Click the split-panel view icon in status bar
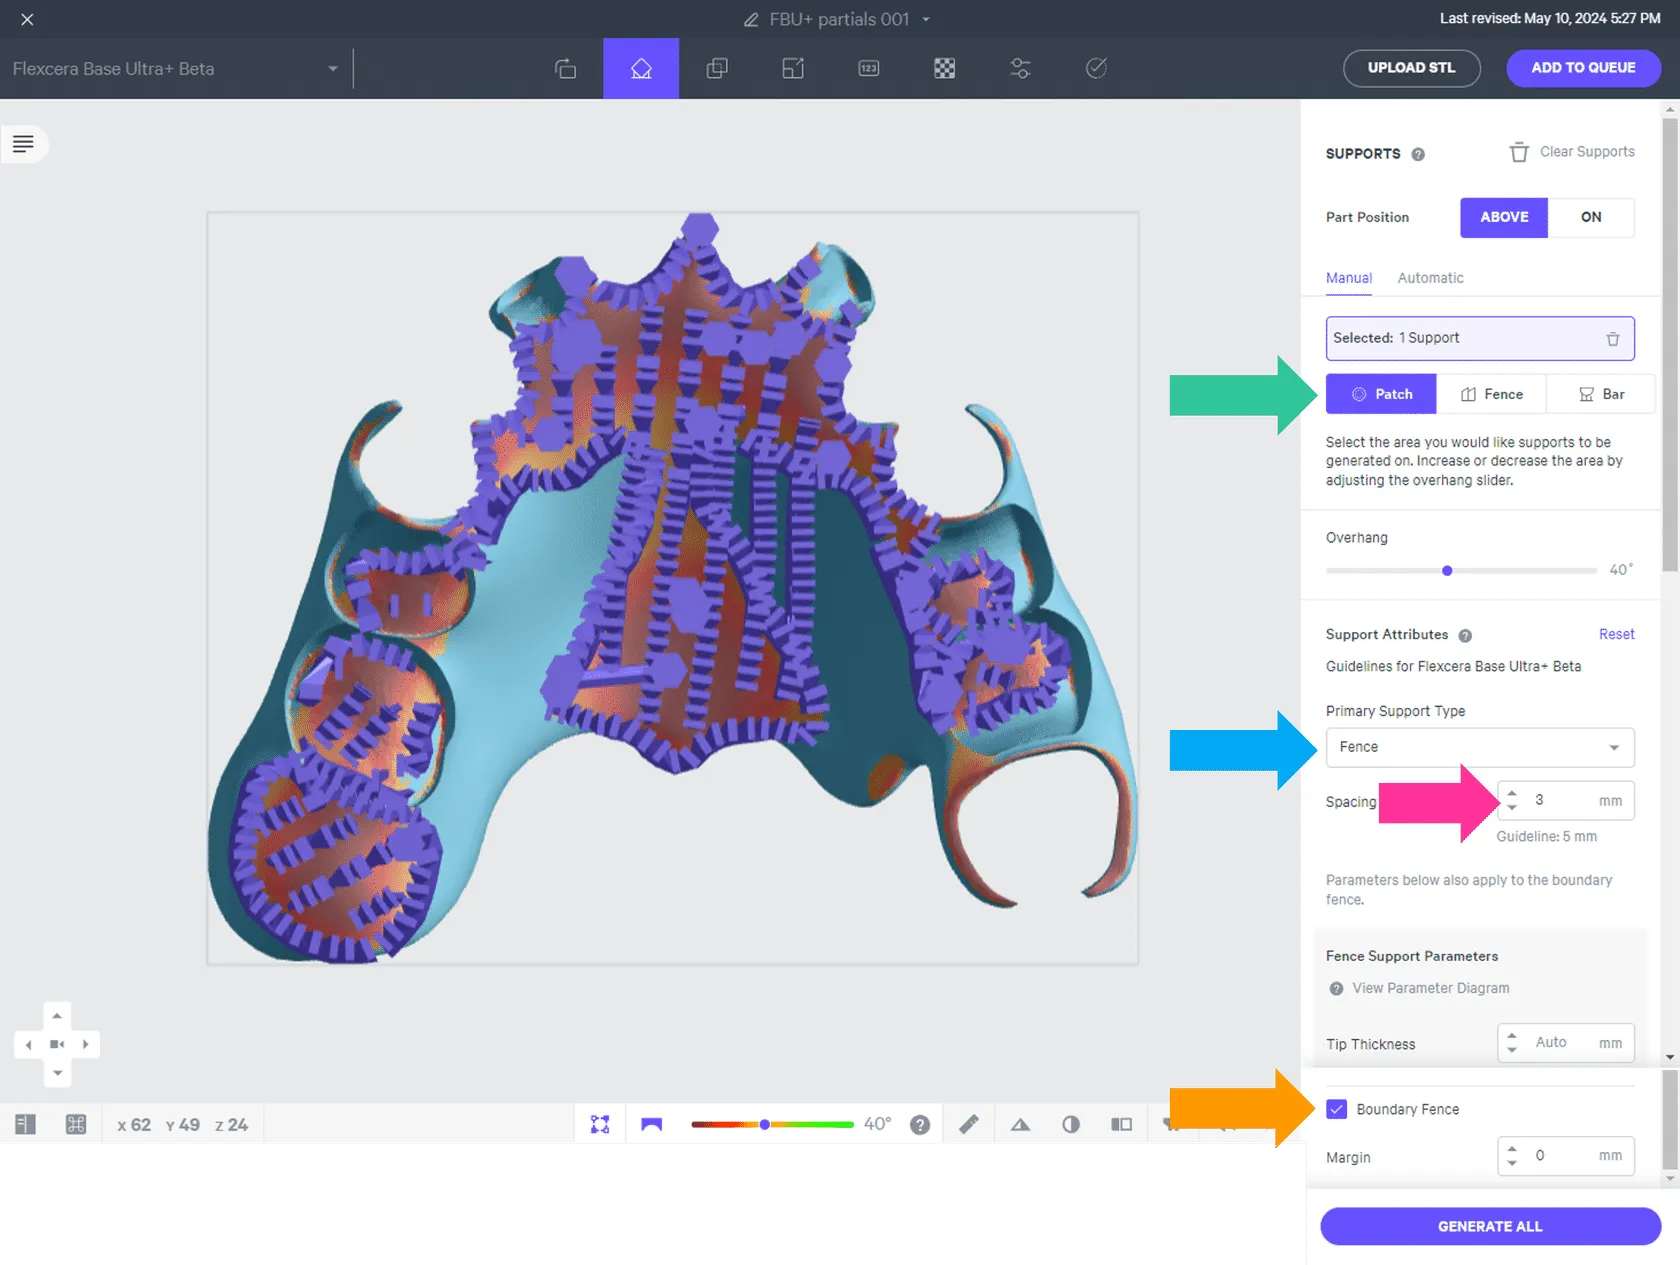This screenshot has height=1265, width=1680. pos(25,1124)
